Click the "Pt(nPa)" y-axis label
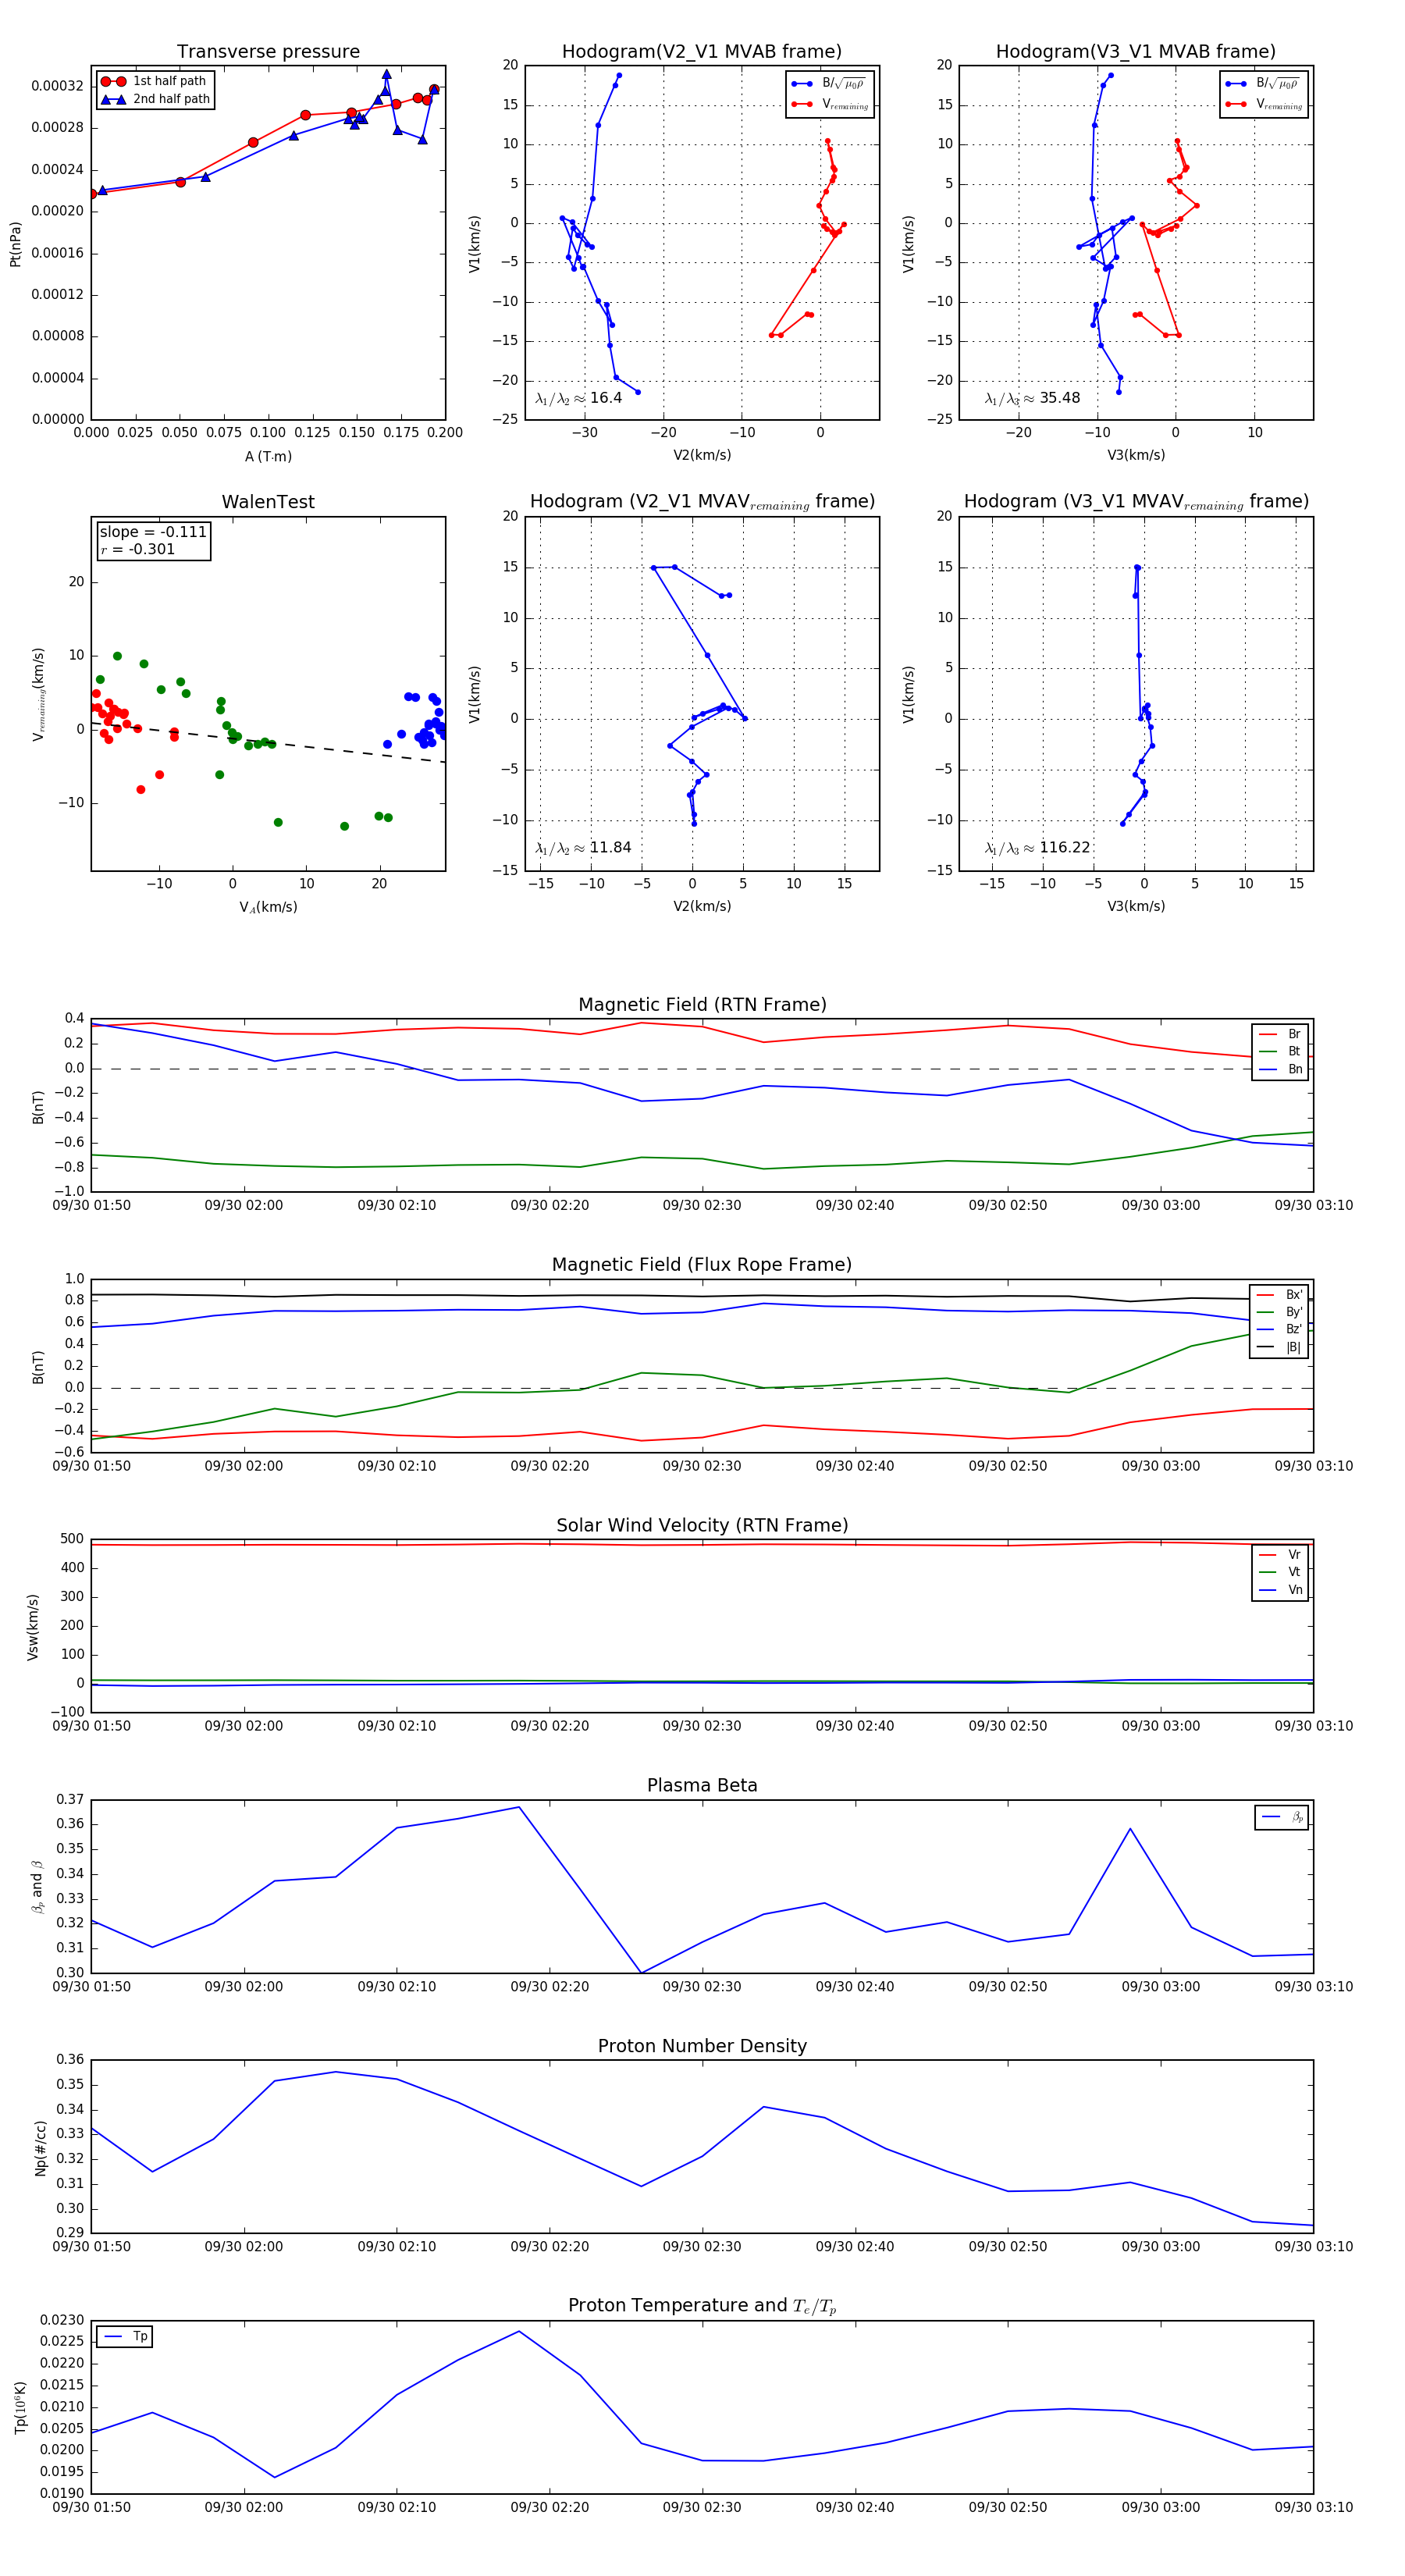This screenshot has width=1405, height=2576. click(x=15, y=243)
